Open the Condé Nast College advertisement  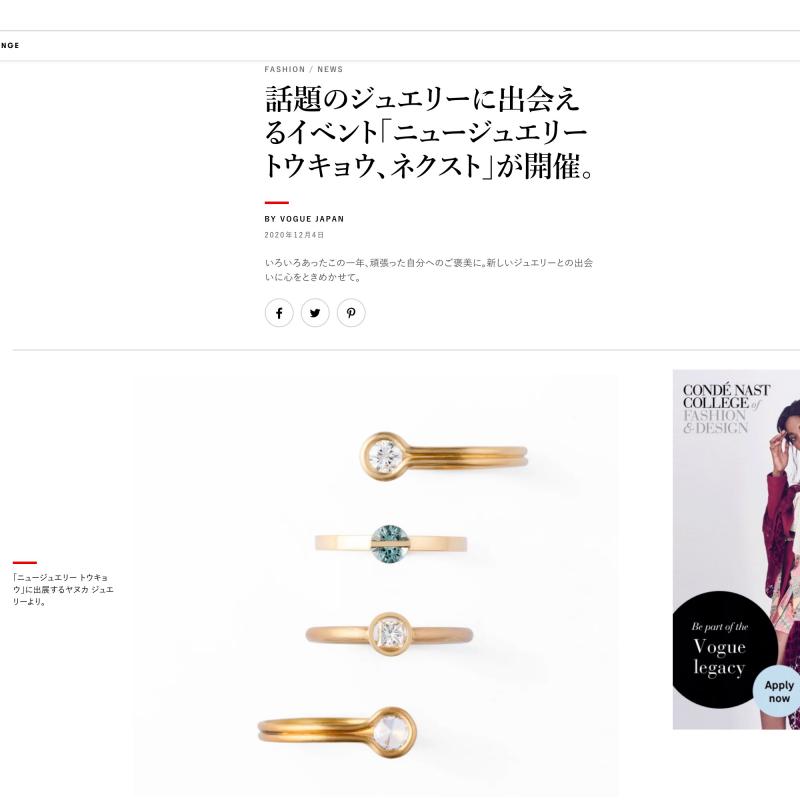[x=736, y=549]
